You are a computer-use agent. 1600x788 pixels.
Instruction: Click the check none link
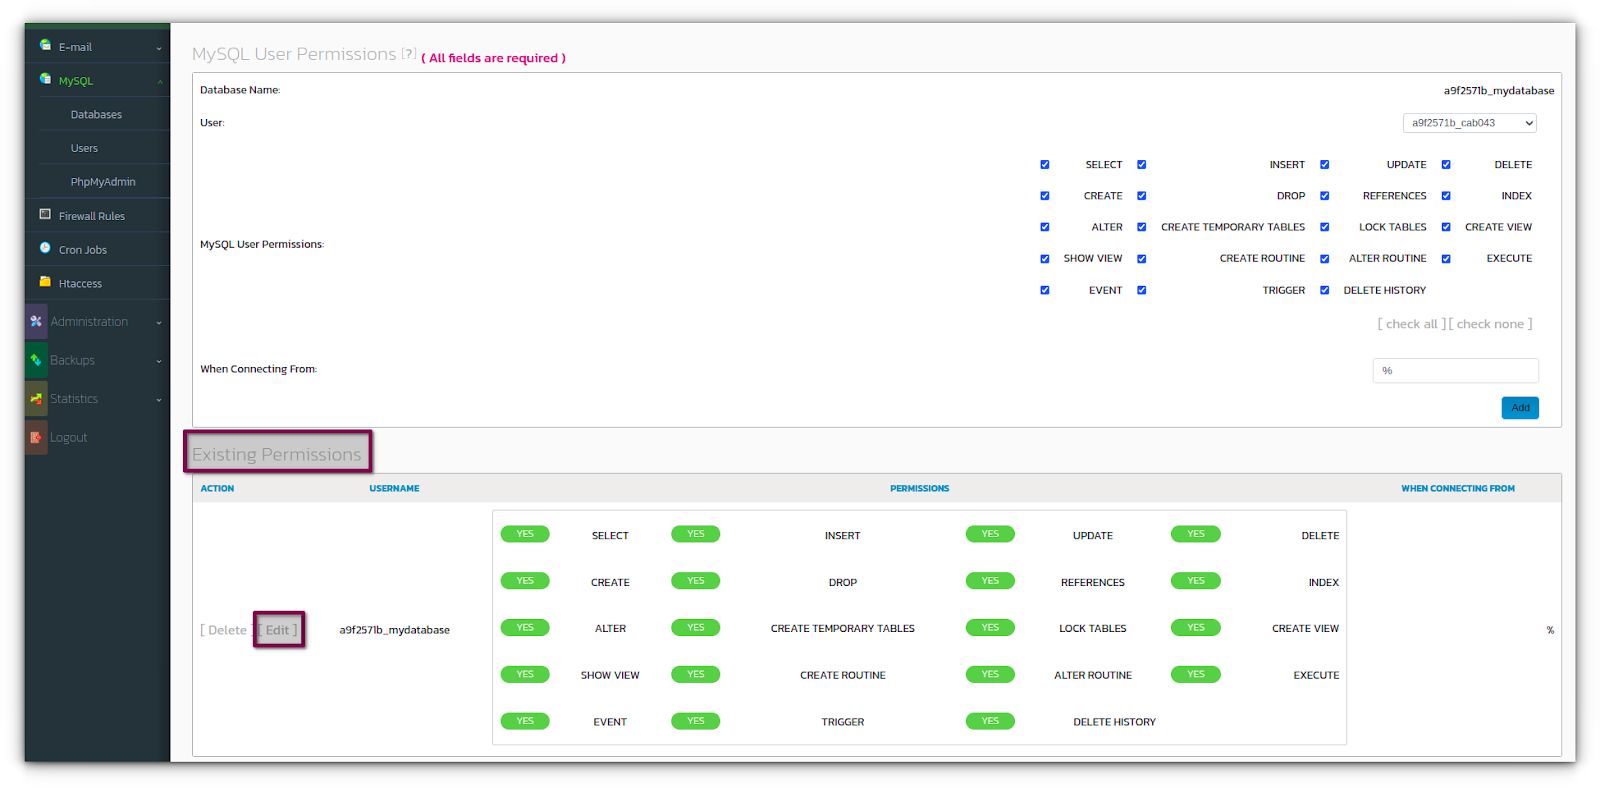(x=1490, y=324)
